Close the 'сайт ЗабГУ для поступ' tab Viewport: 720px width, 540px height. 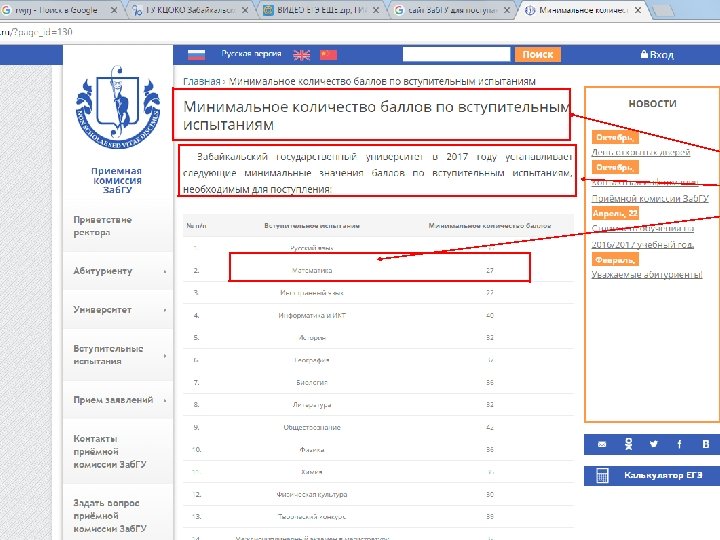point(506,10)
